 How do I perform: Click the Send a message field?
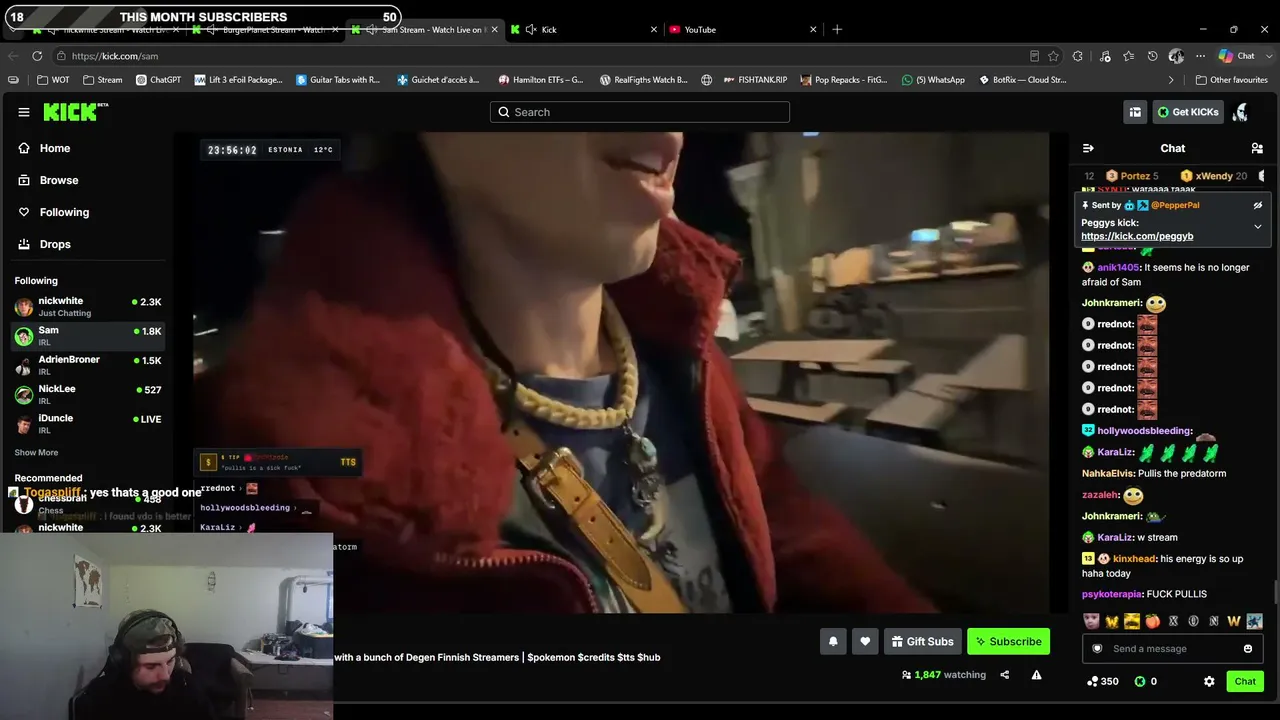pos(1172,649)
